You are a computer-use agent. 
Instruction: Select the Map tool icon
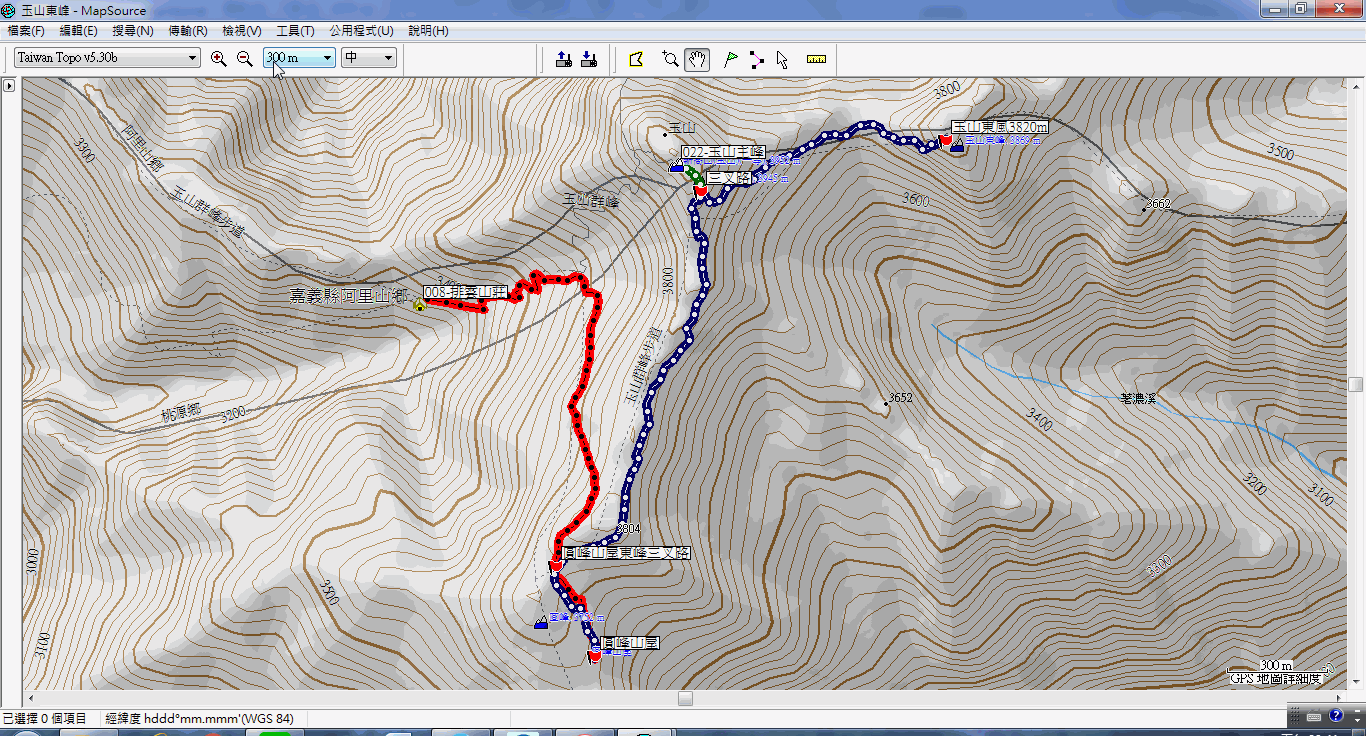point(636,59)
